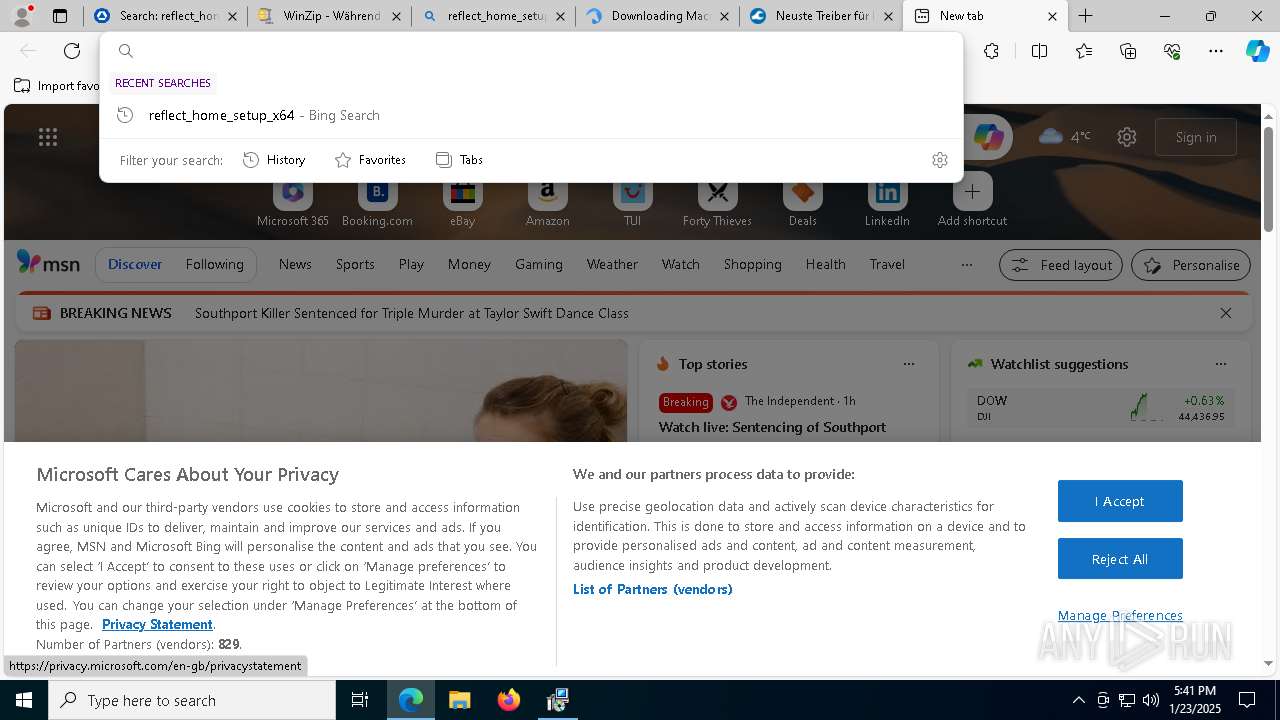Viewport: 1280px width, 720px height.
Task: Open the Microsoft 365 shortcut
Action: [292, 203]
